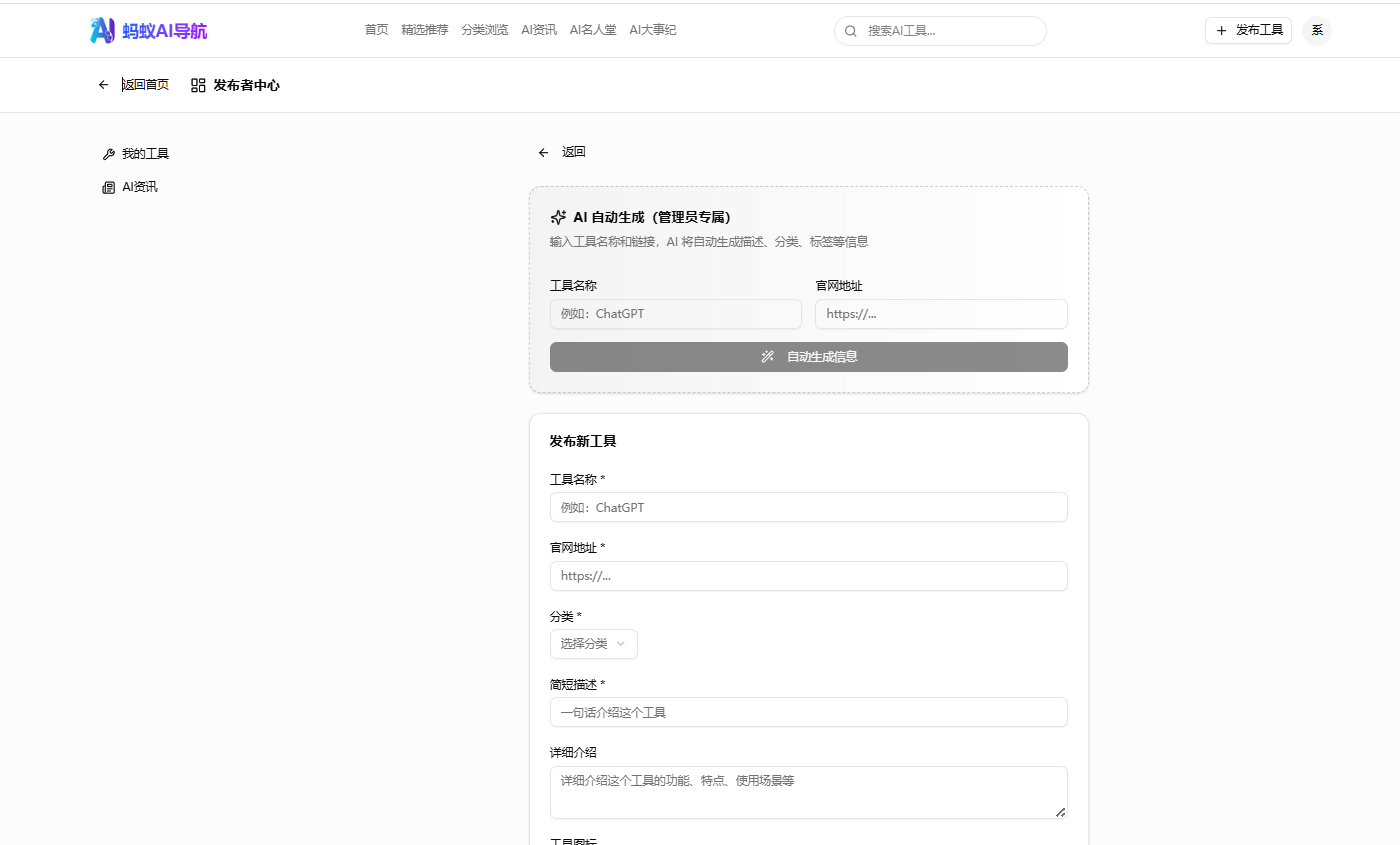Switch to the 首页 navigation item

click(x=376, y=30)
